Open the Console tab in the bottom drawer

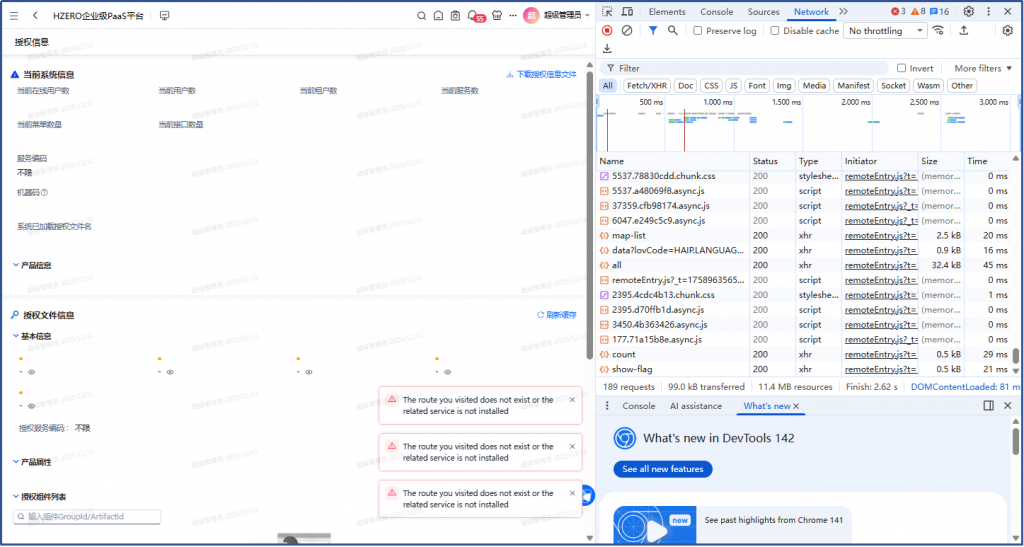[638, 406]
